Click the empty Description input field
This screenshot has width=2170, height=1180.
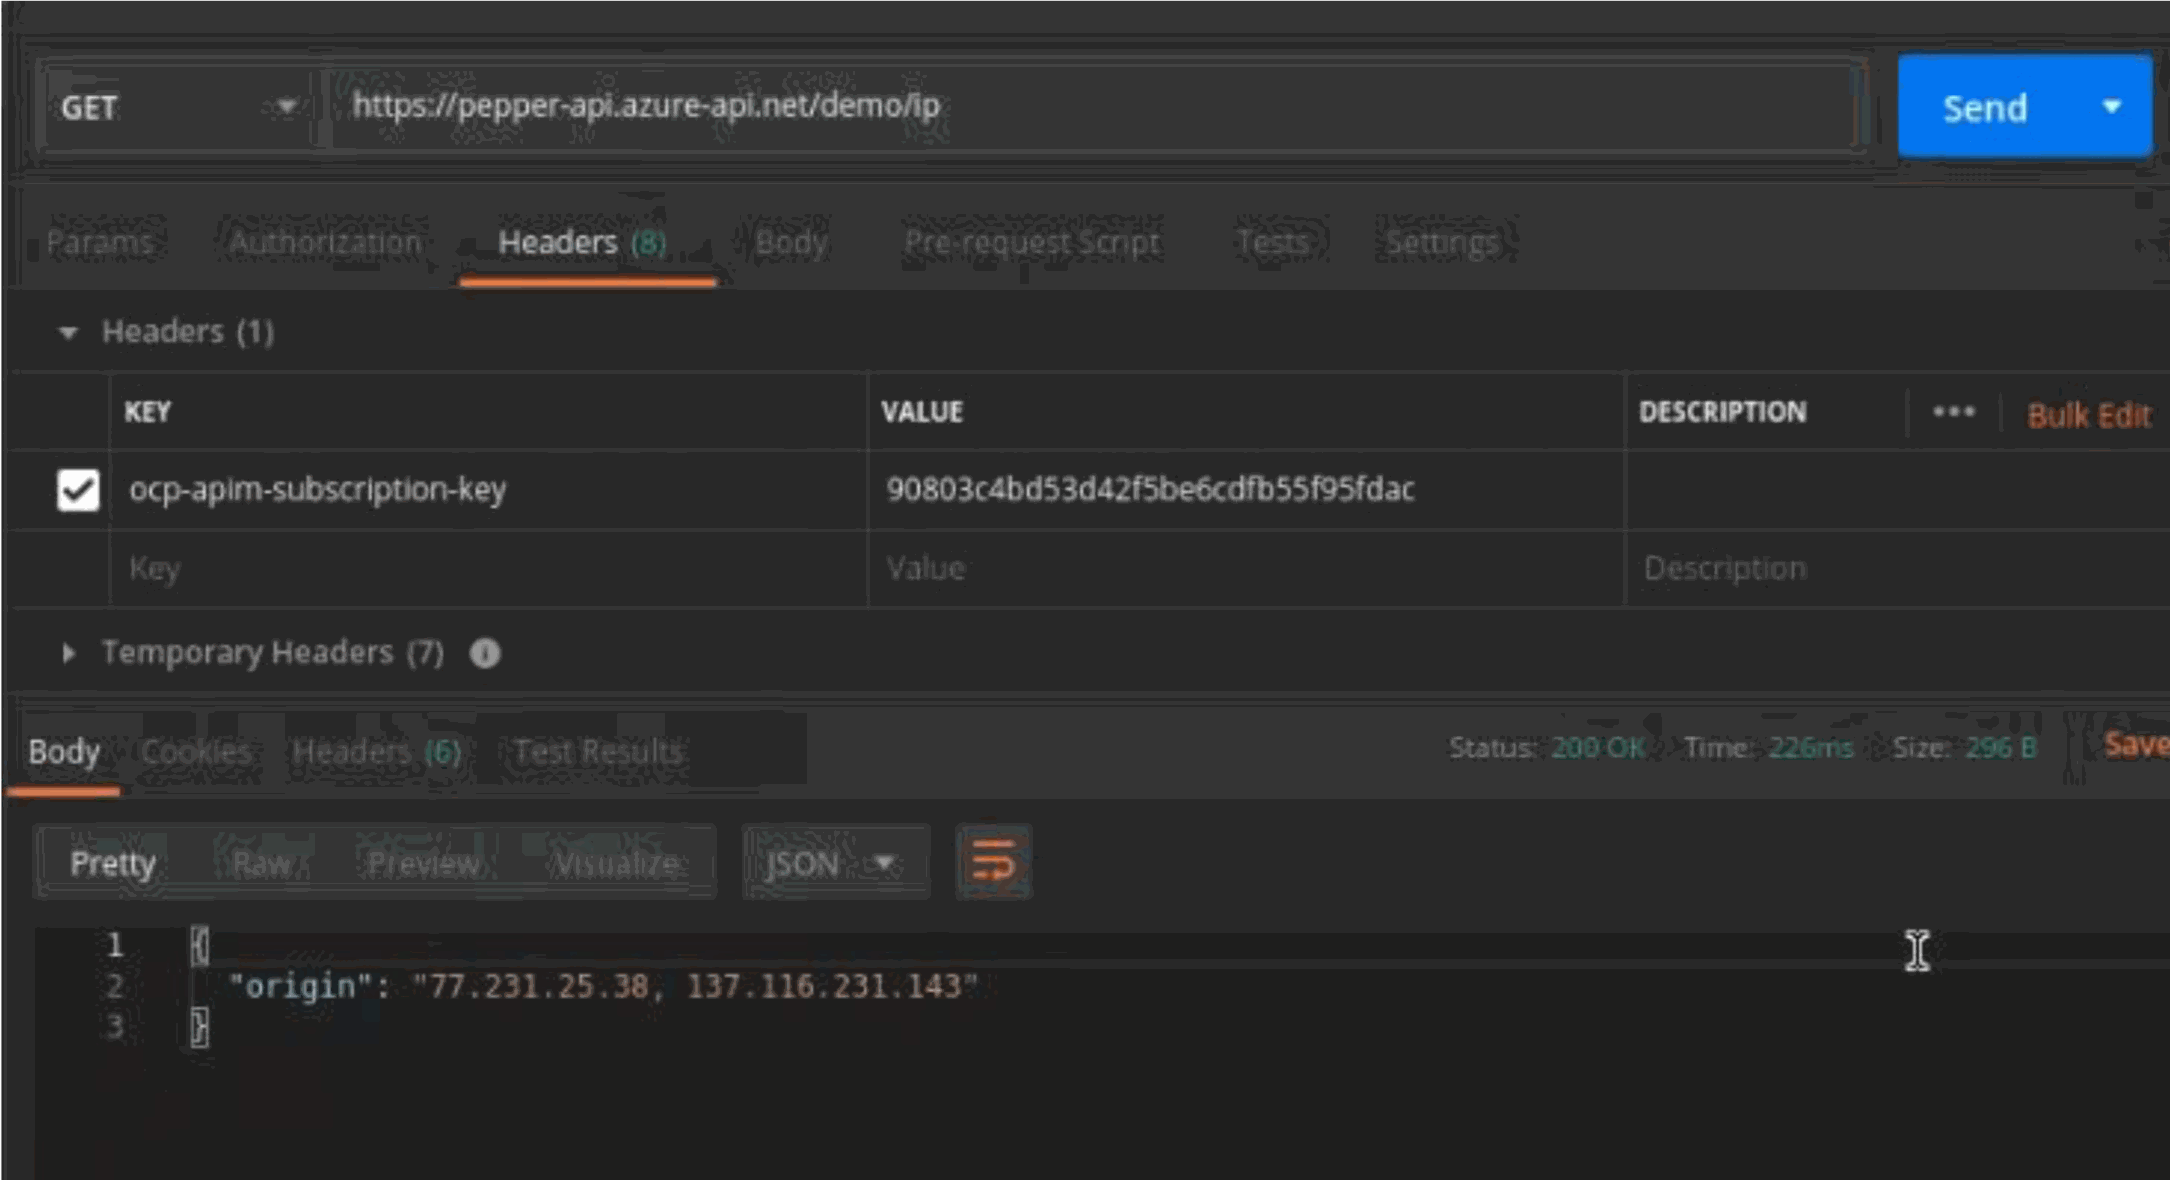point(1897,568)
